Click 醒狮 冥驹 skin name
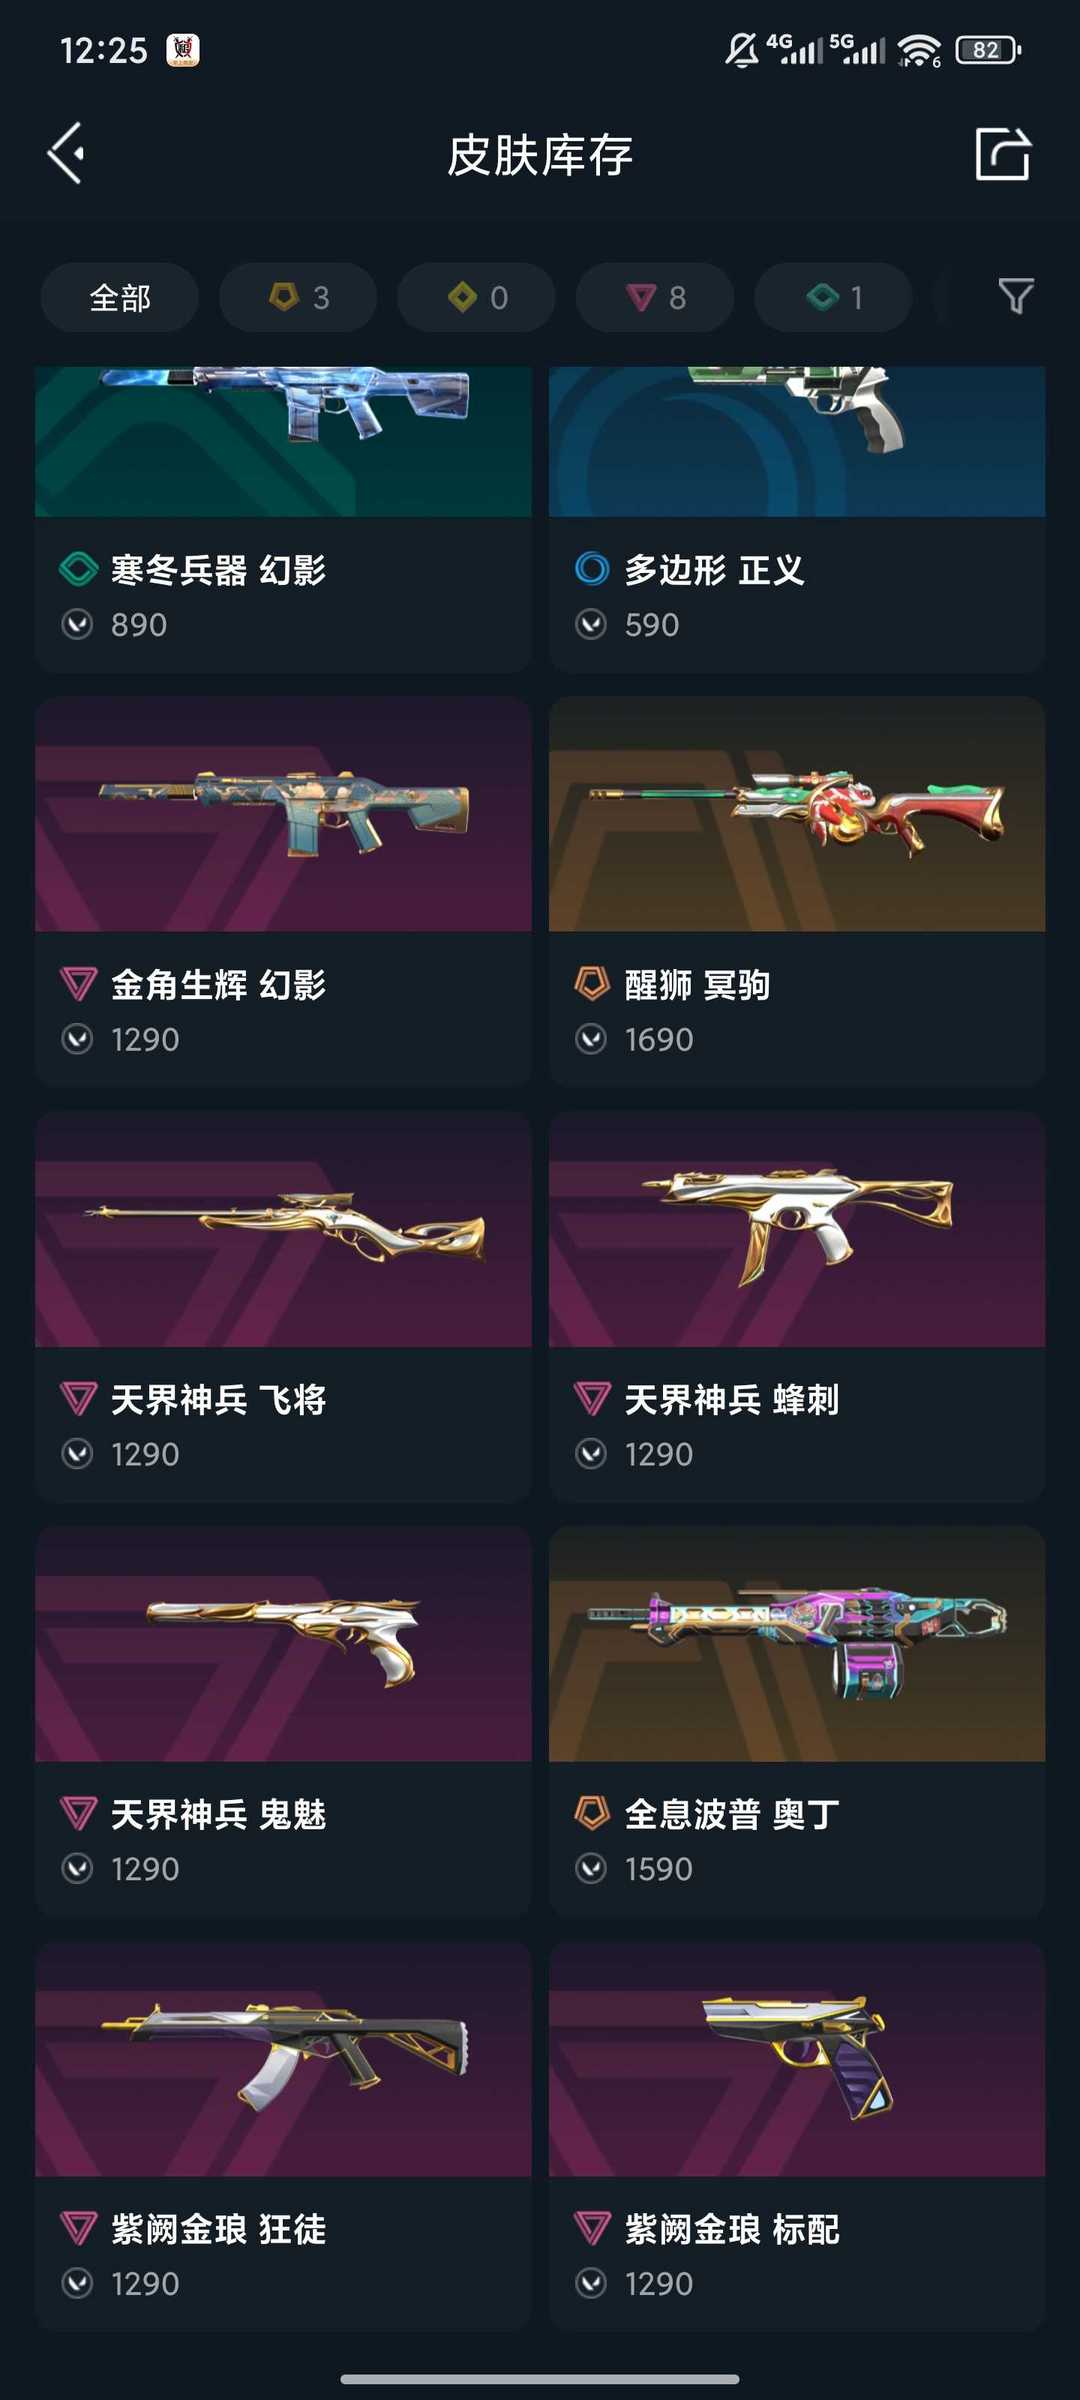The height and width of the screenshot is (2400, 1080). pyautogui.click(x=697, y=985)
